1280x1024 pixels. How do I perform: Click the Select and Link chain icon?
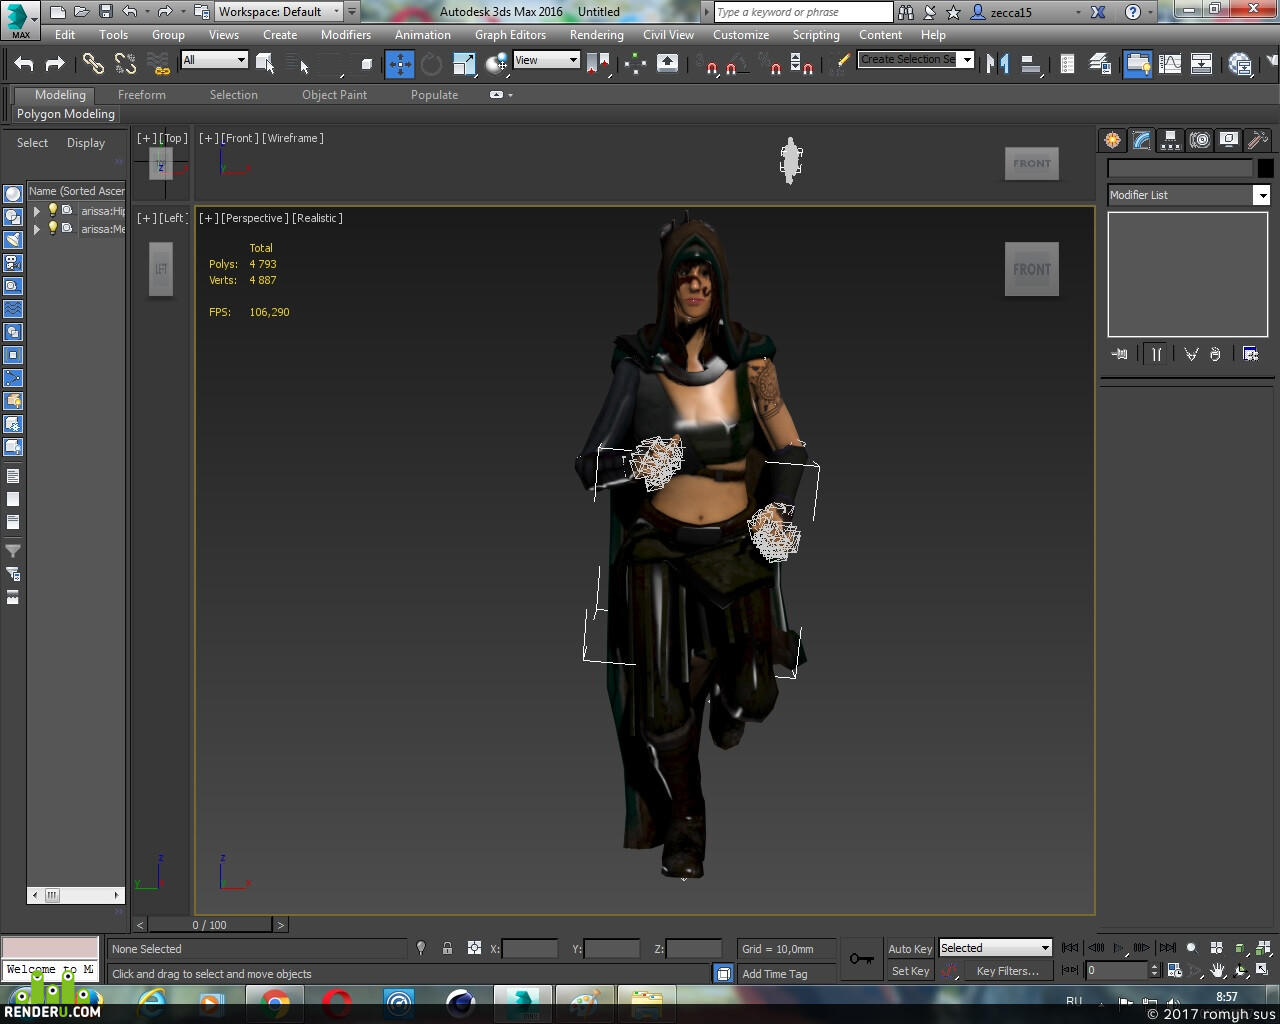tap(93, 64)
